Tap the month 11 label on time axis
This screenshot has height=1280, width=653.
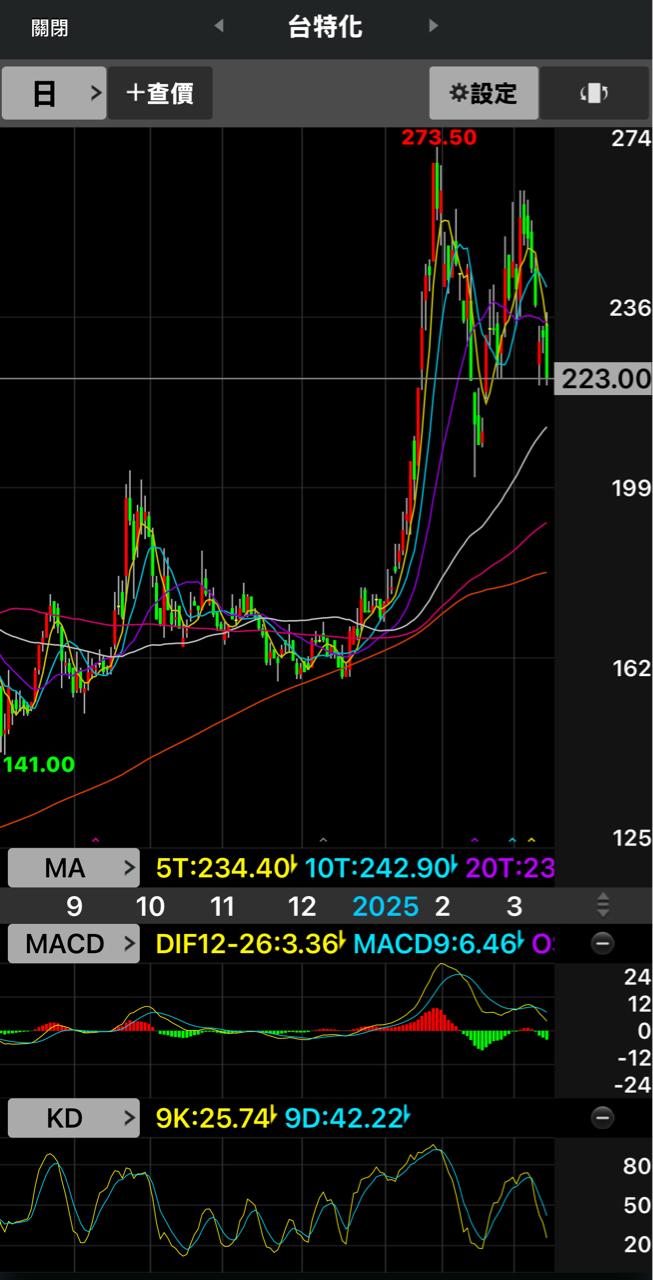(223, 907)
